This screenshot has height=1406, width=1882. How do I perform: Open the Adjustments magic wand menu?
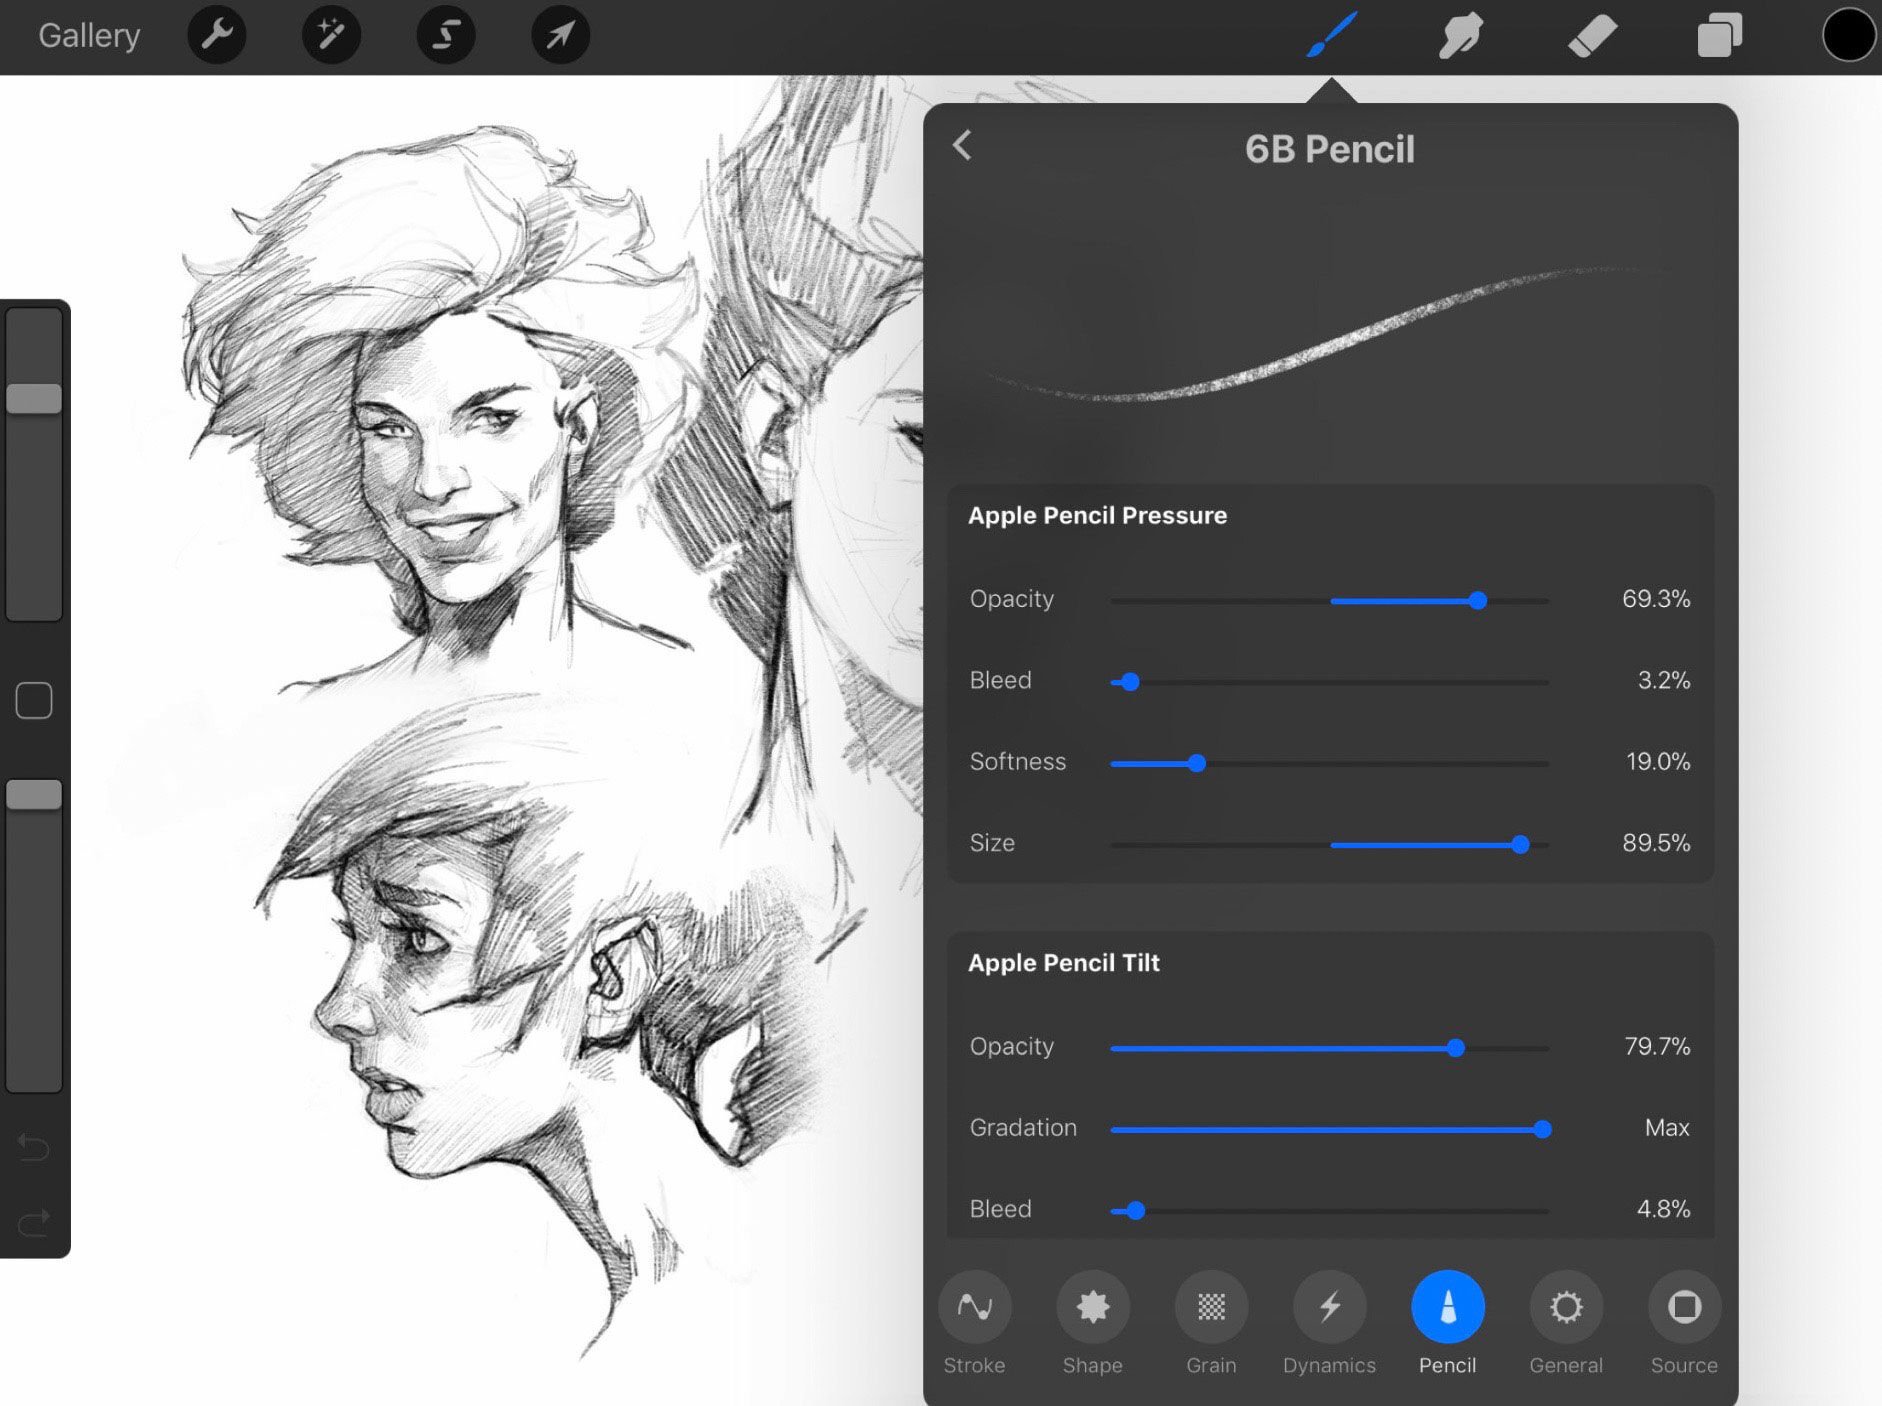coord(331,35)
